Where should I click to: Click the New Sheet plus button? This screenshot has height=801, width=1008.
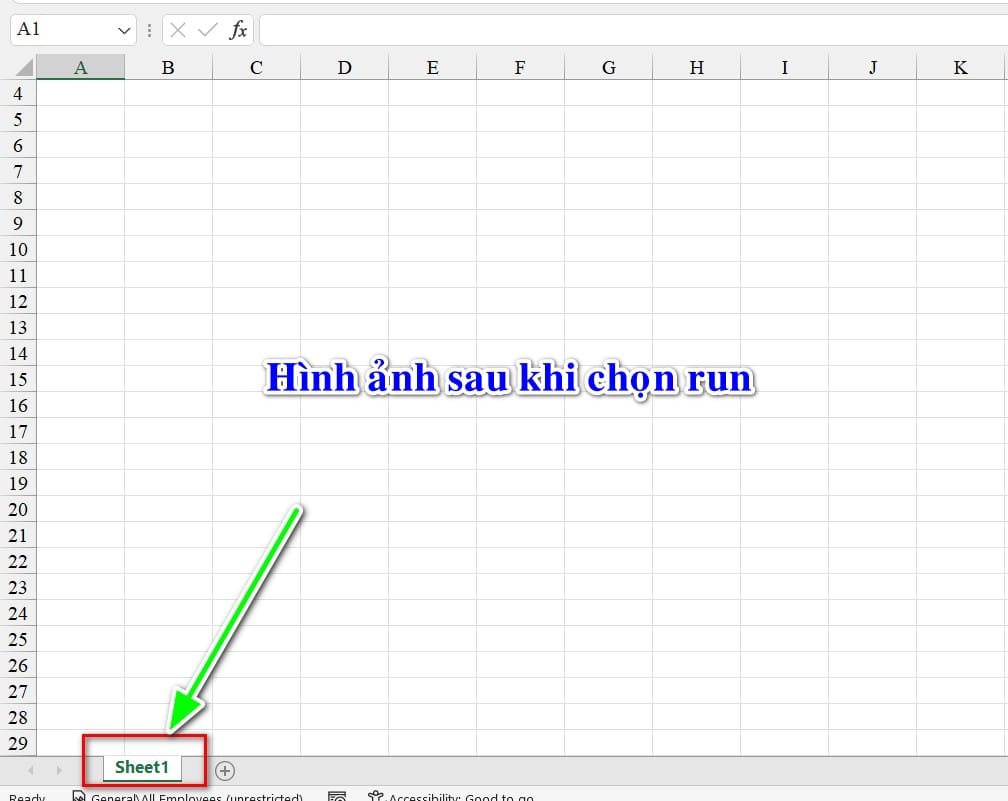[225, 771]
